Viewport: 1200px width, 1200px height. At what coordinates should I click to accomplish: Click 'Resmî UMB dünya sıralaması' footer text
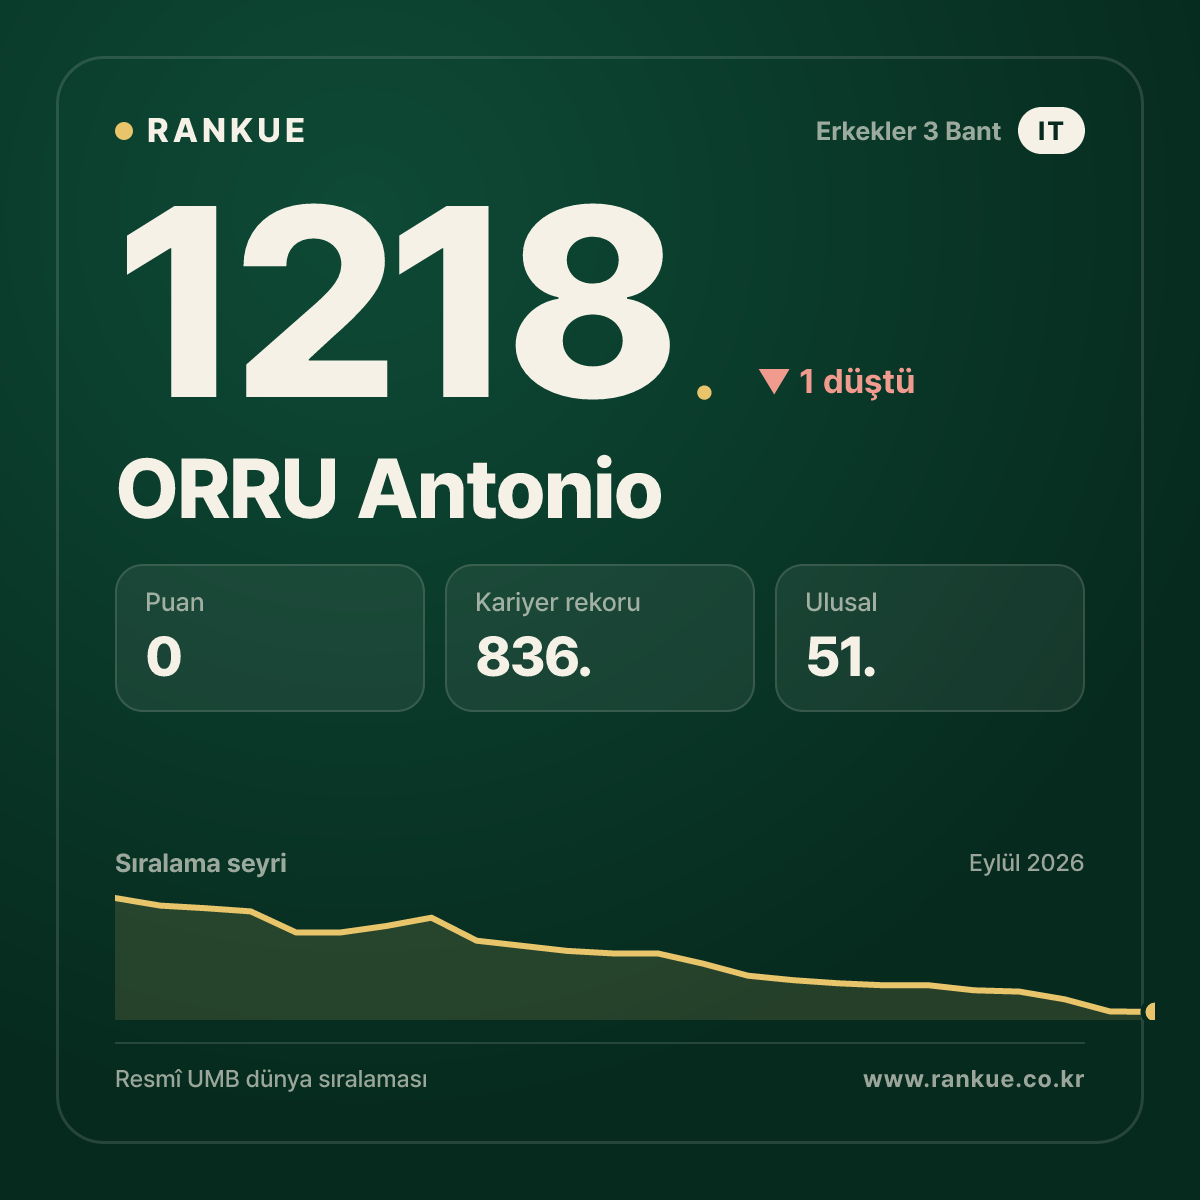click(271, 1080)
